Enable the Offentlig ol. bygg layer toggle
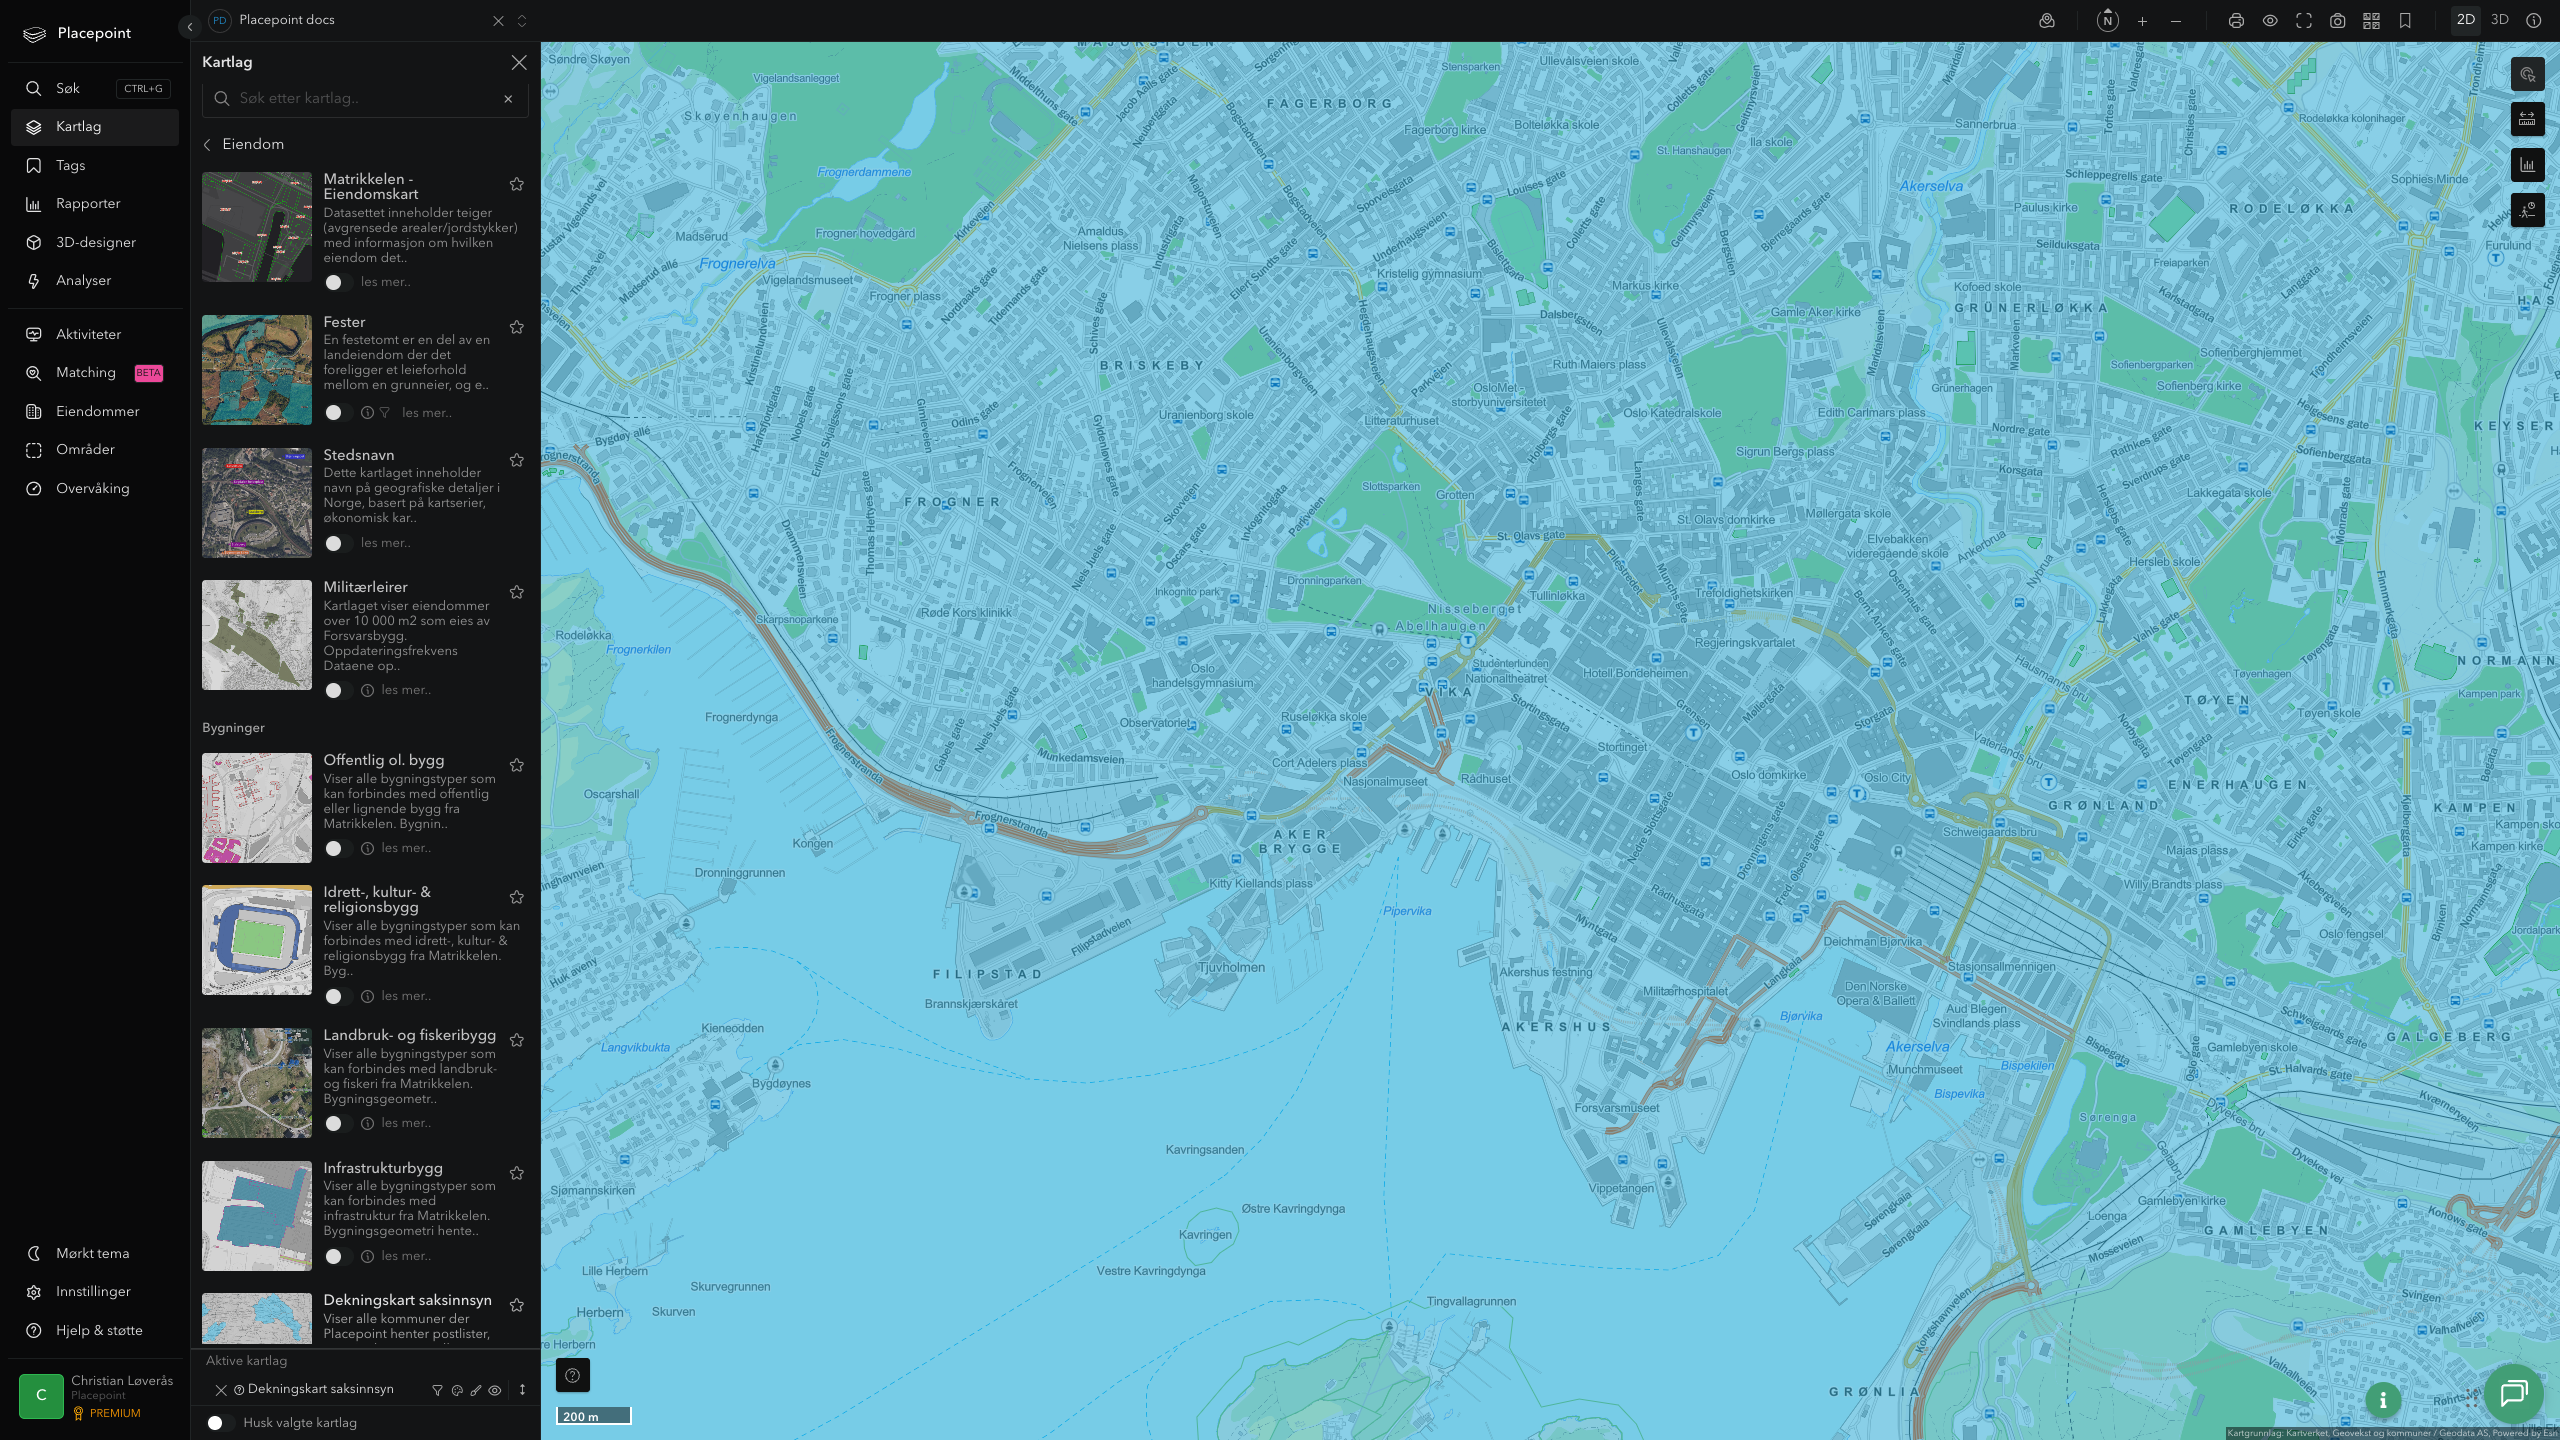The image size is (2560, 1440). [x=338, y=849]
